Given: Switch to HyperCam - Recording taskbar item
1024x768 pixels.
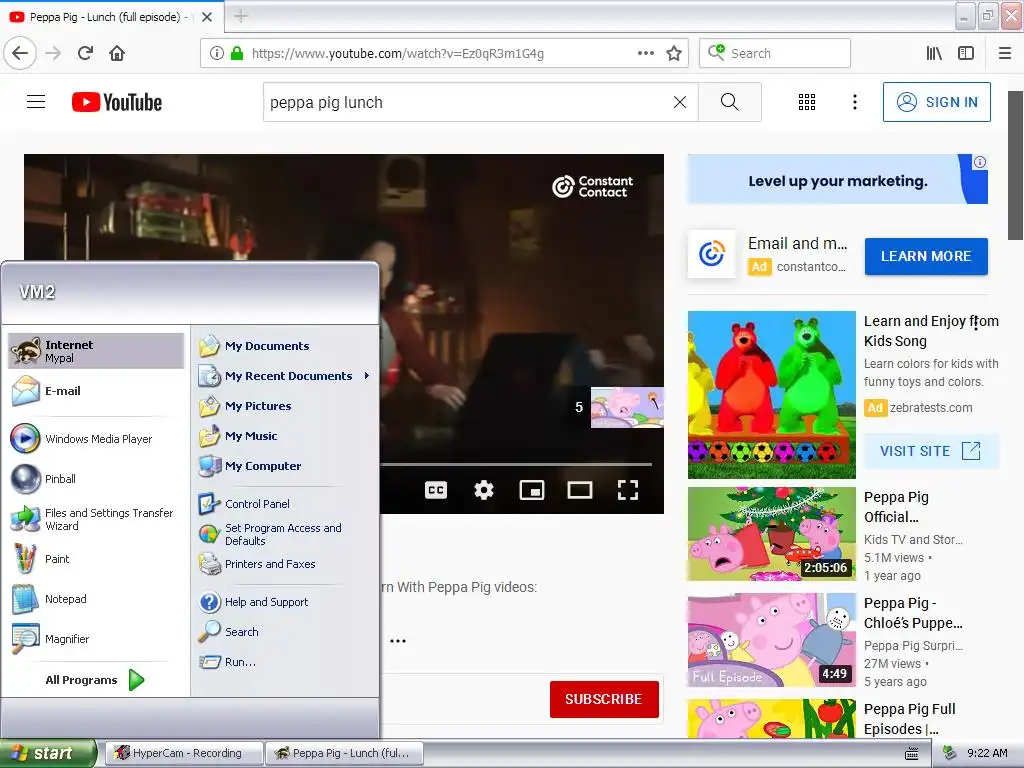Looking at the screenshot, I should pyautogui.click(x=184, y=753).
